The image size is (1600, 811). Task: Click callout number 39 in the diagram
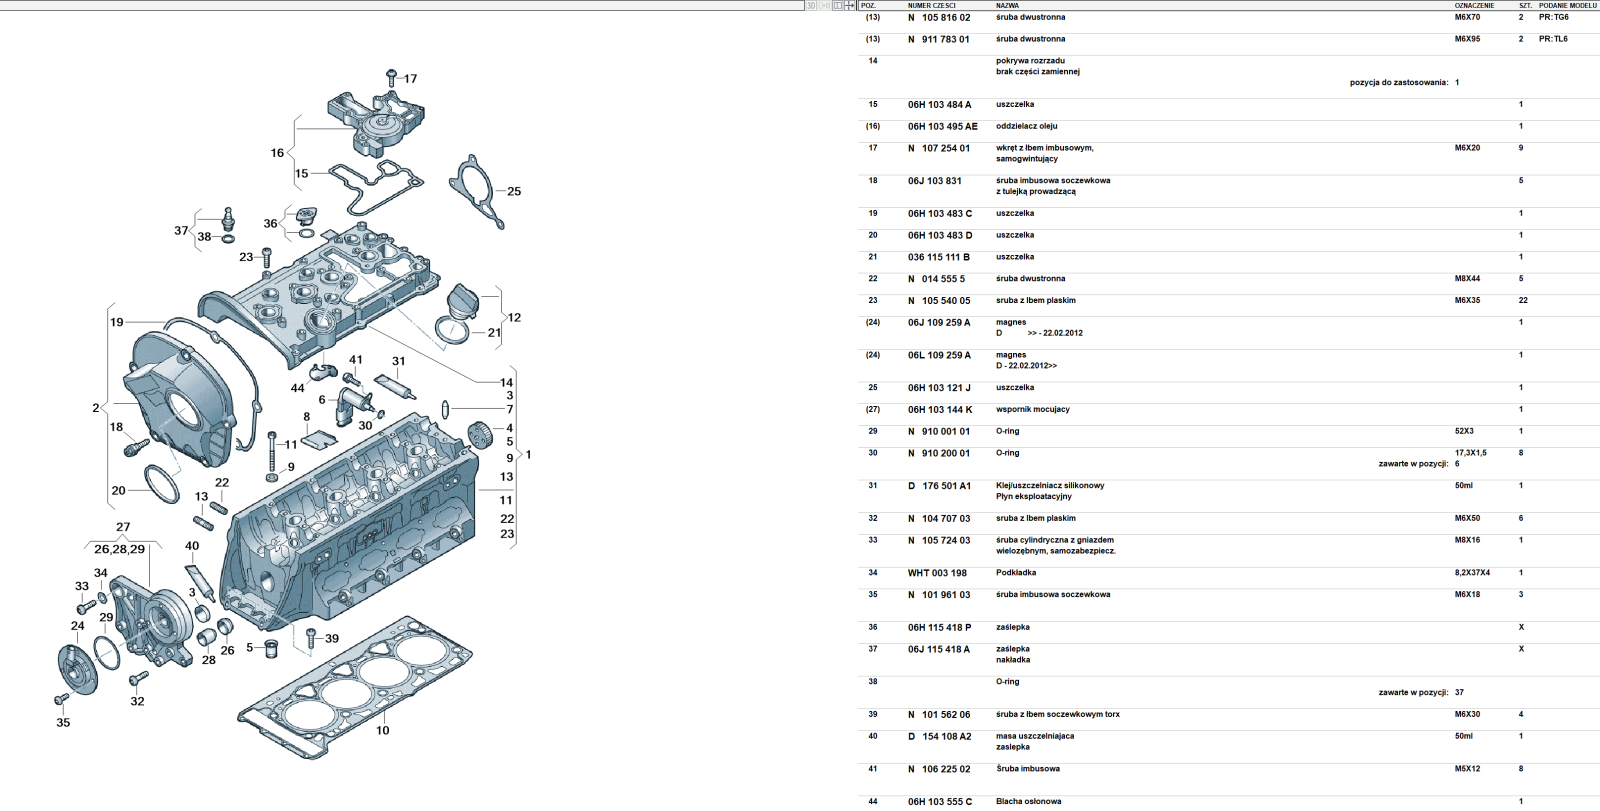click(332, 638)
